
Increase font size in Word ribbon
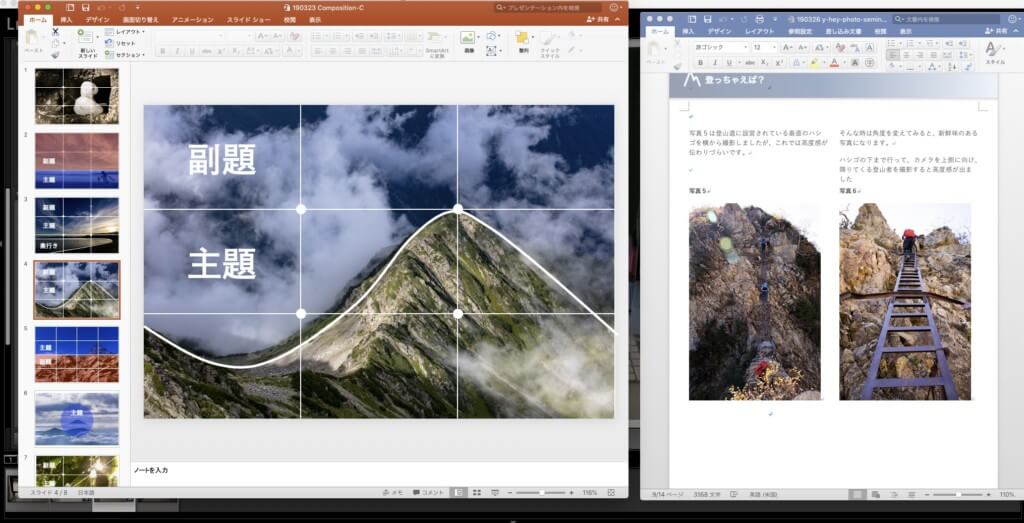coord(788,47)
